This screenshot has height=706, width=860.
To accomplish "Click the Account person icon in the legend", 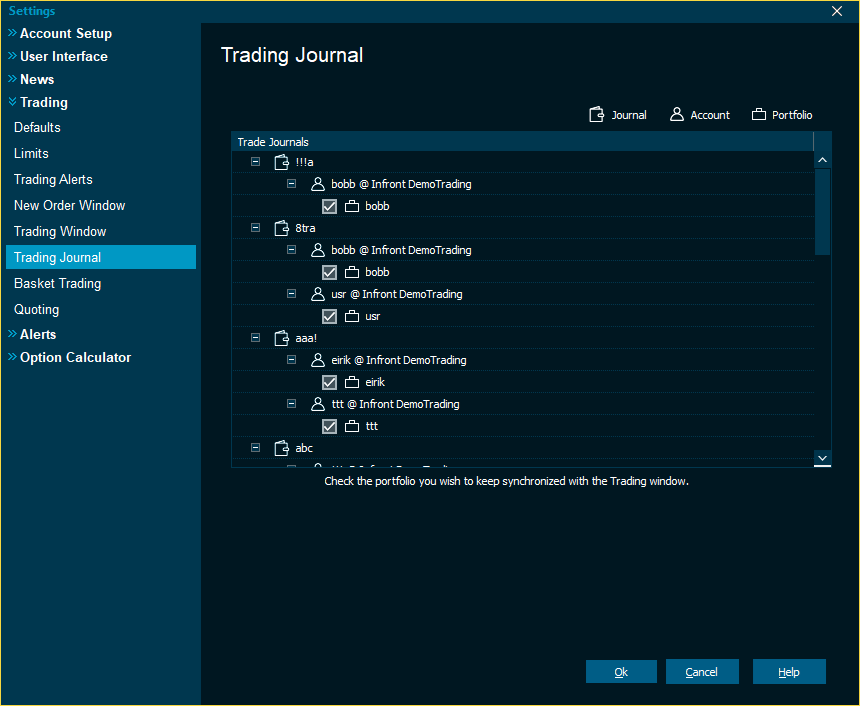I will click(x=677, y=115).
